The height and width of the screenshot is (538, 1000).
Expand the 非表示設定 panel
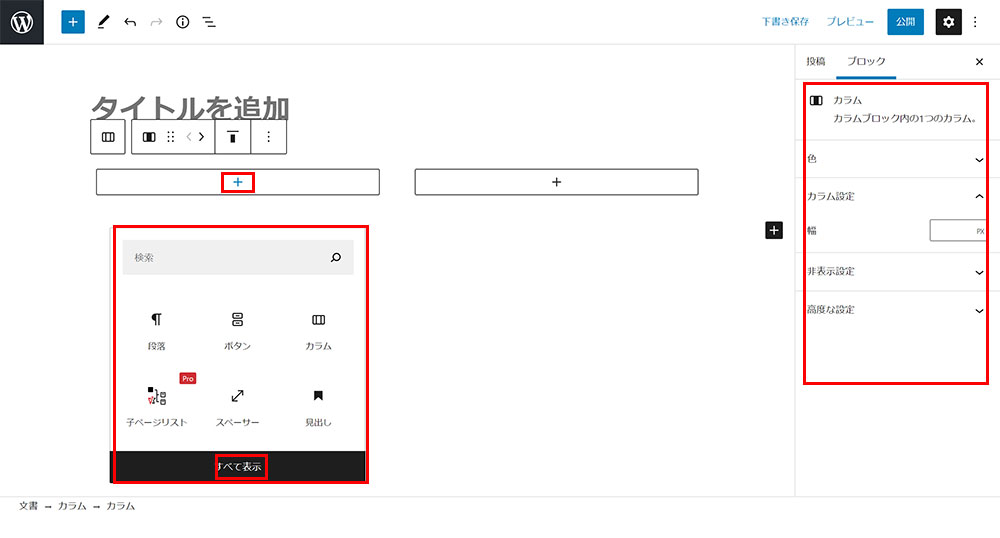click(895, 271)
